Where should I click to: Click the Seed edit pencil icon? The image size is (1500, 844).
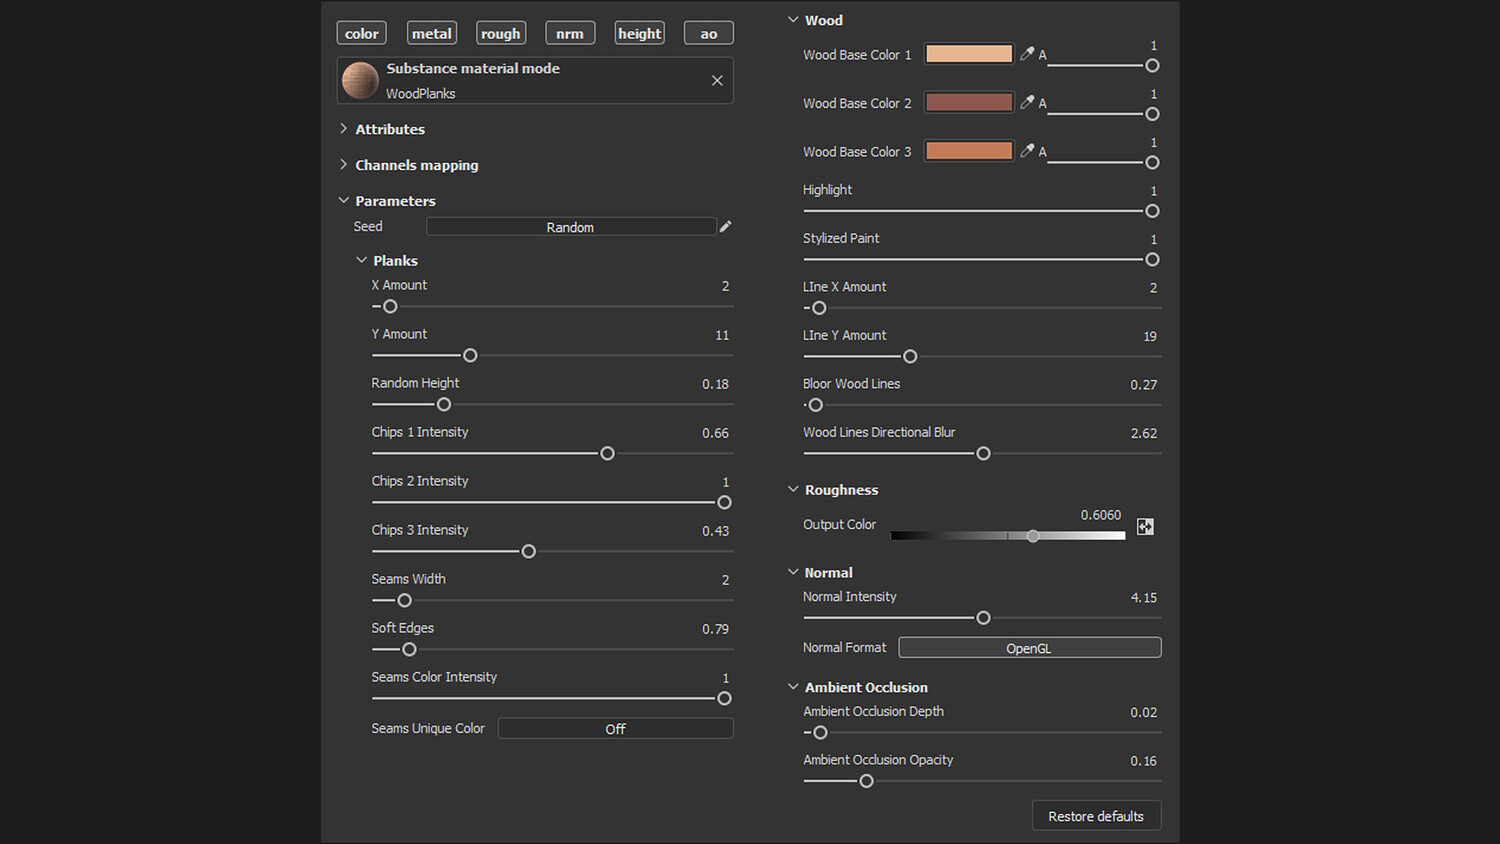pos(726,227)
